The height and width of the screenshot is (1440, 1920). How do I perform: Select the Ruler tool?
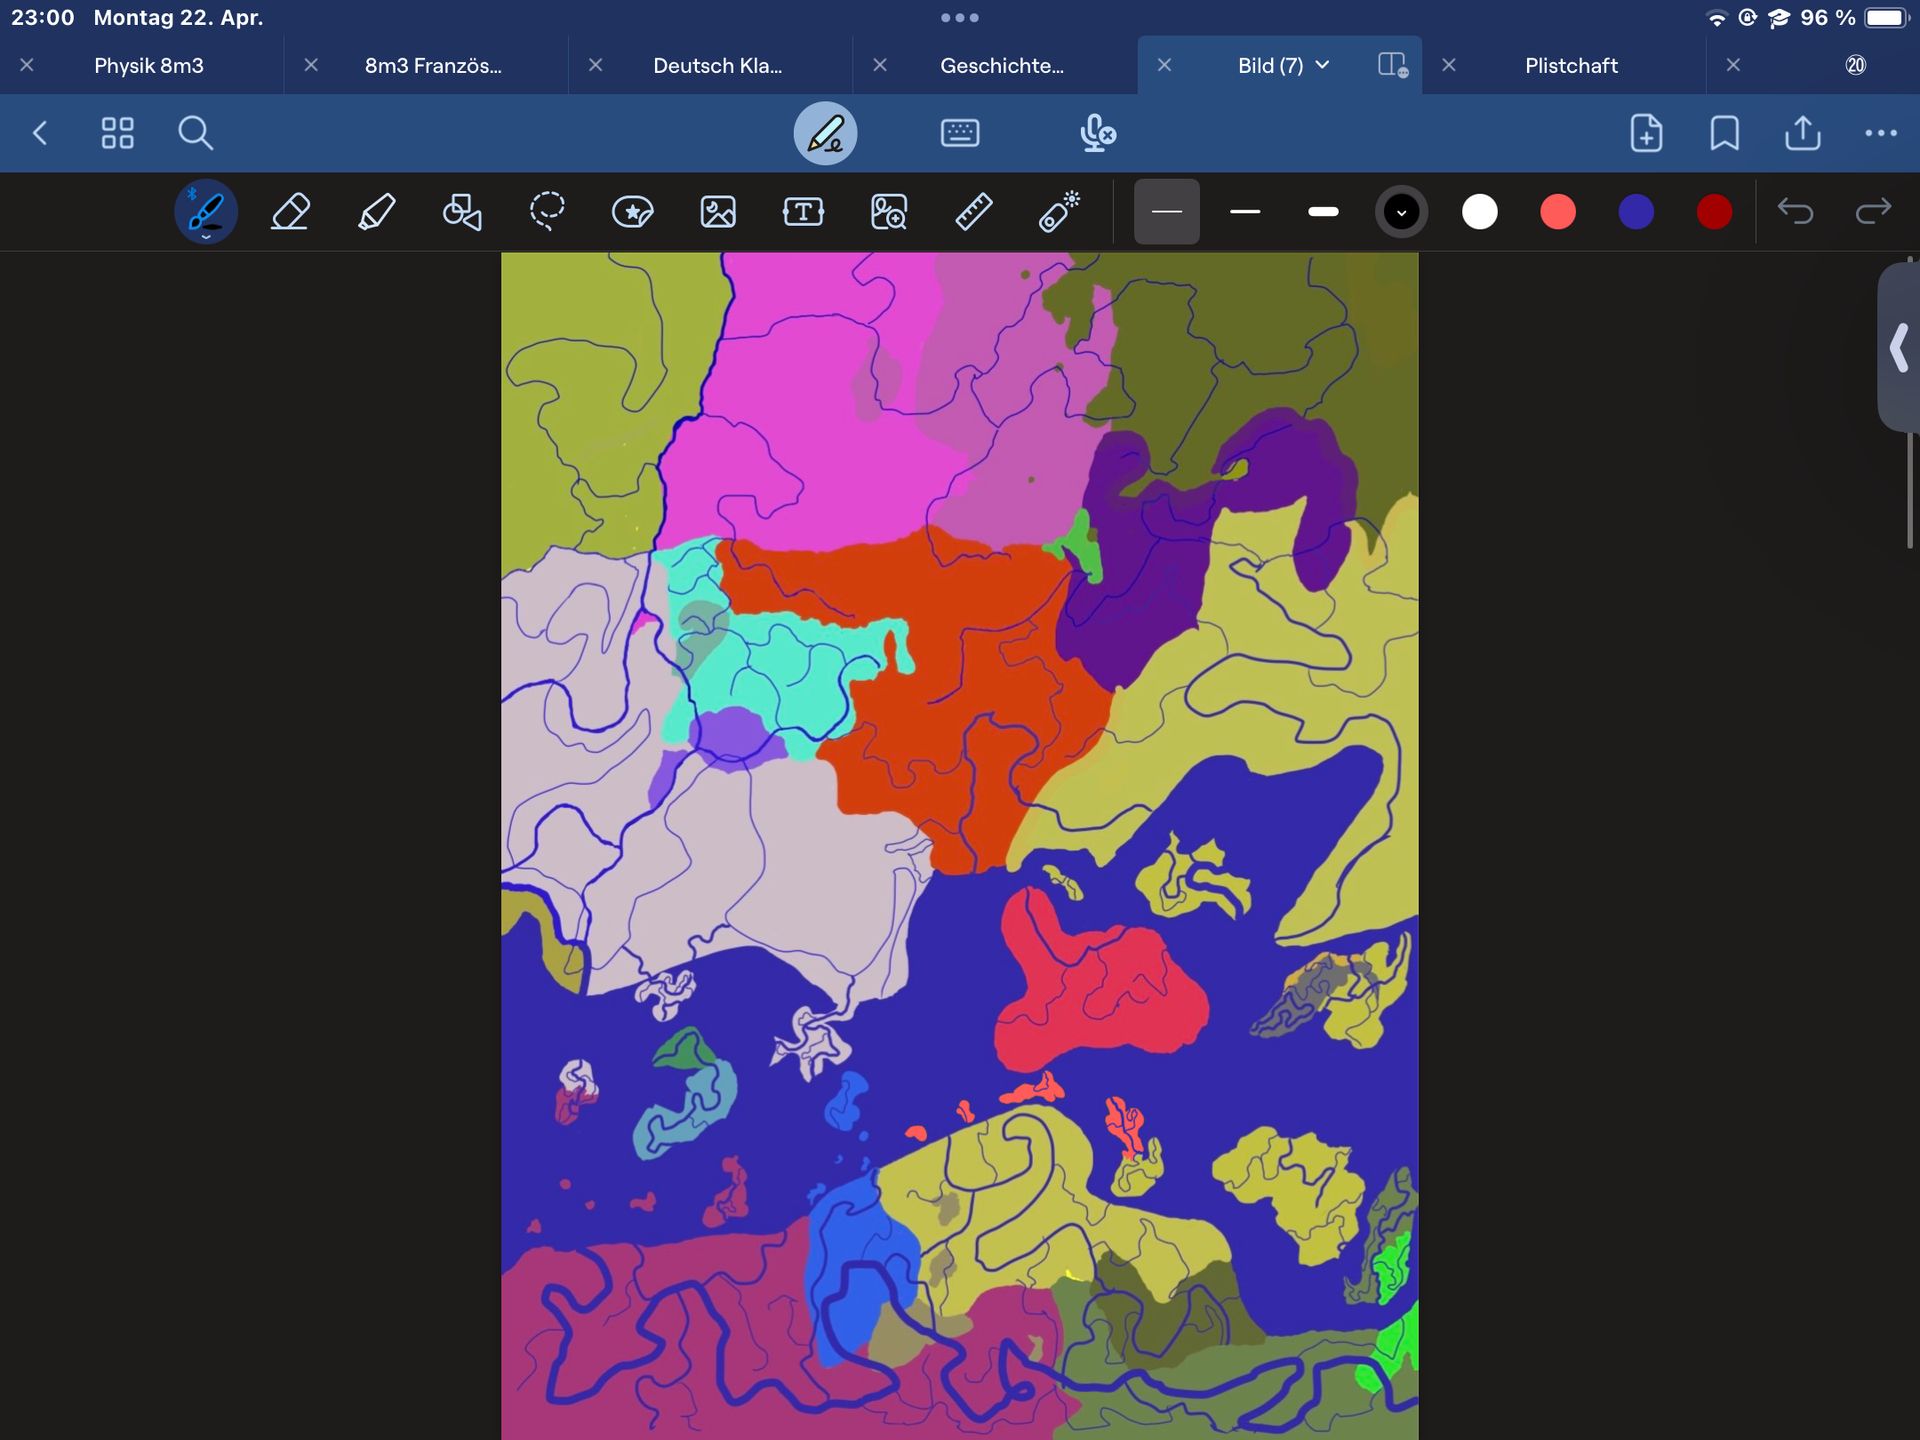point(973,212)
